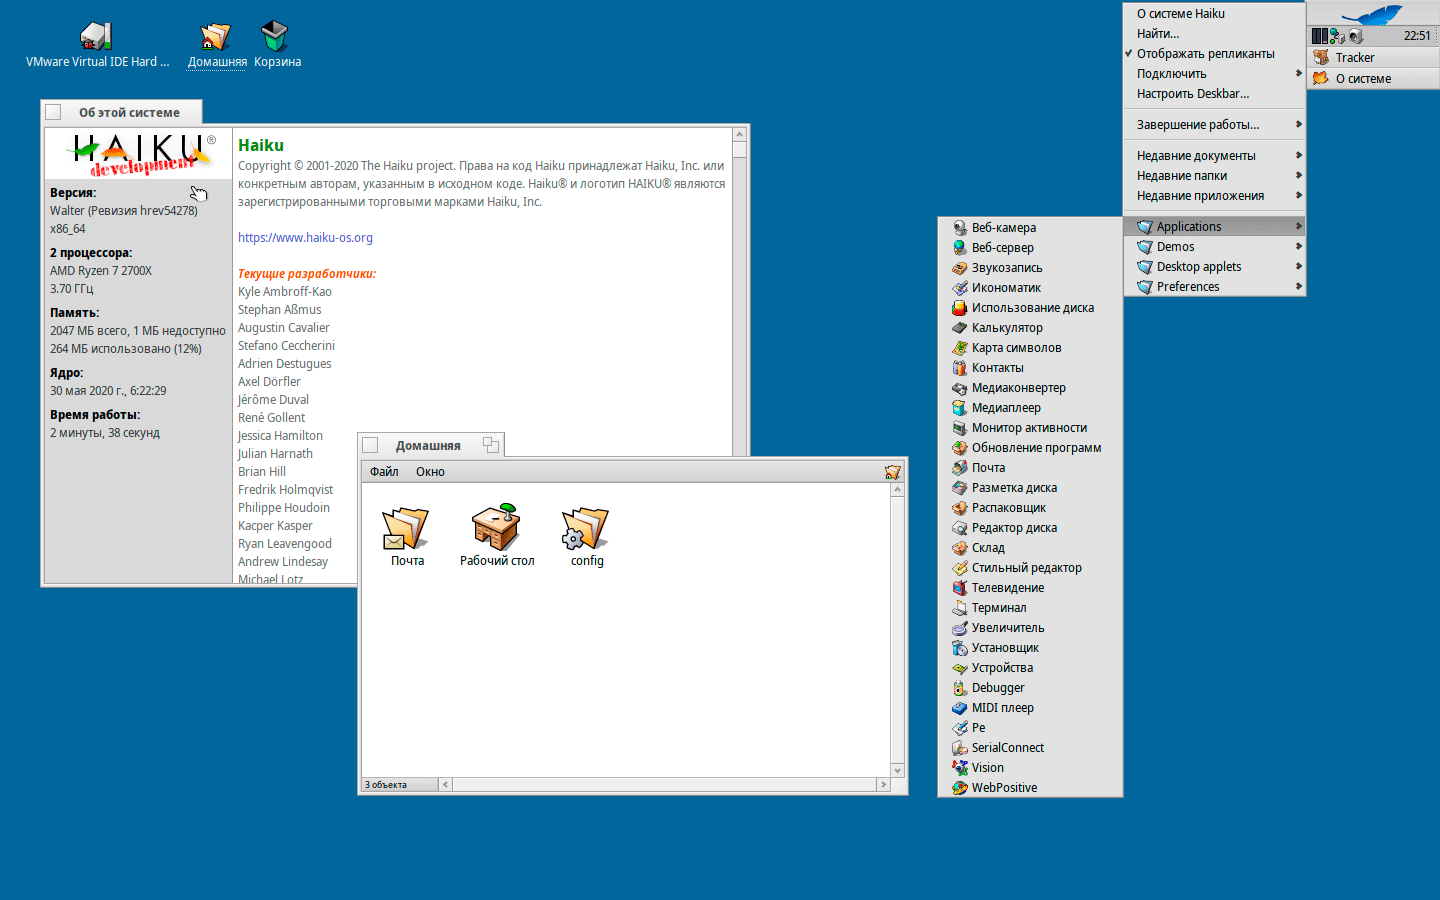Choose Найти... from the Deskbar menu

(1214, 34)
